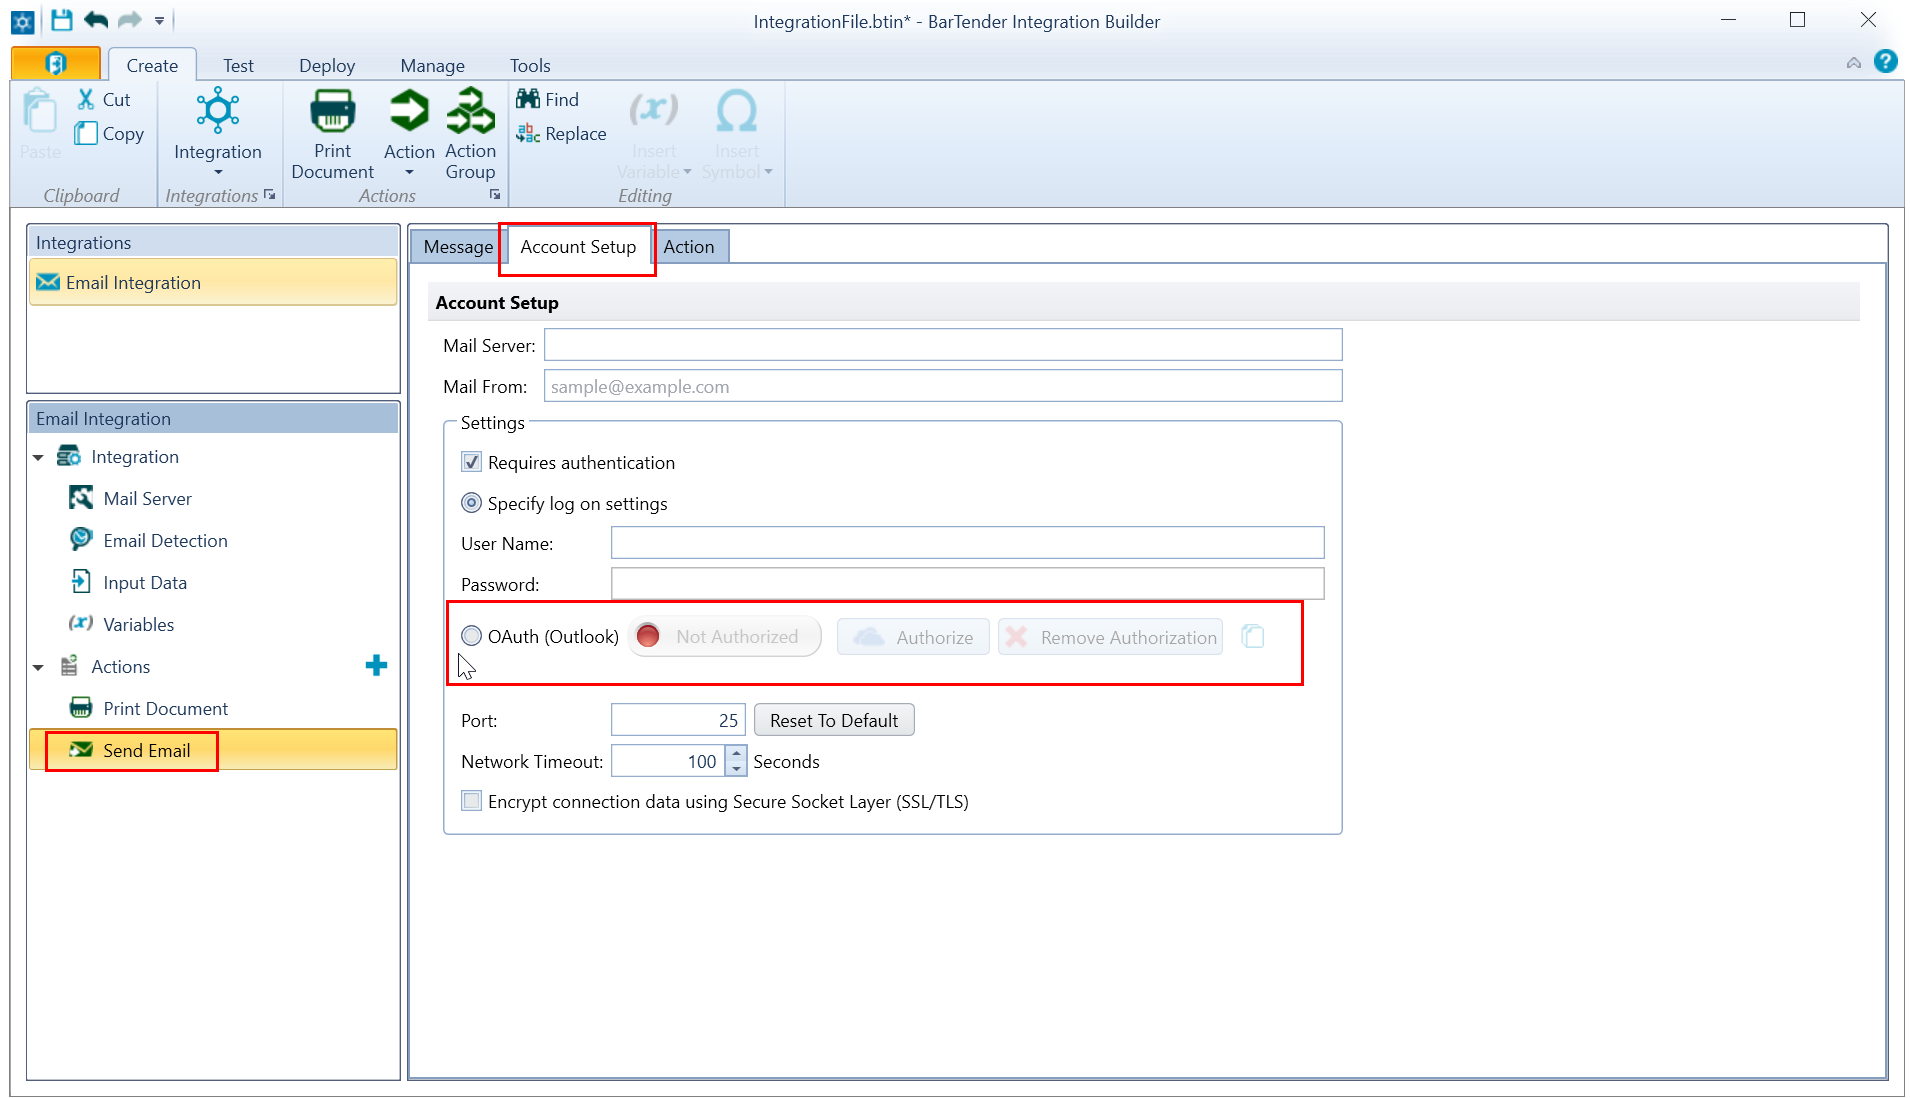1911x1098 pixels.
Task: Click in the User Name field
Action: (x=967, y=543)
